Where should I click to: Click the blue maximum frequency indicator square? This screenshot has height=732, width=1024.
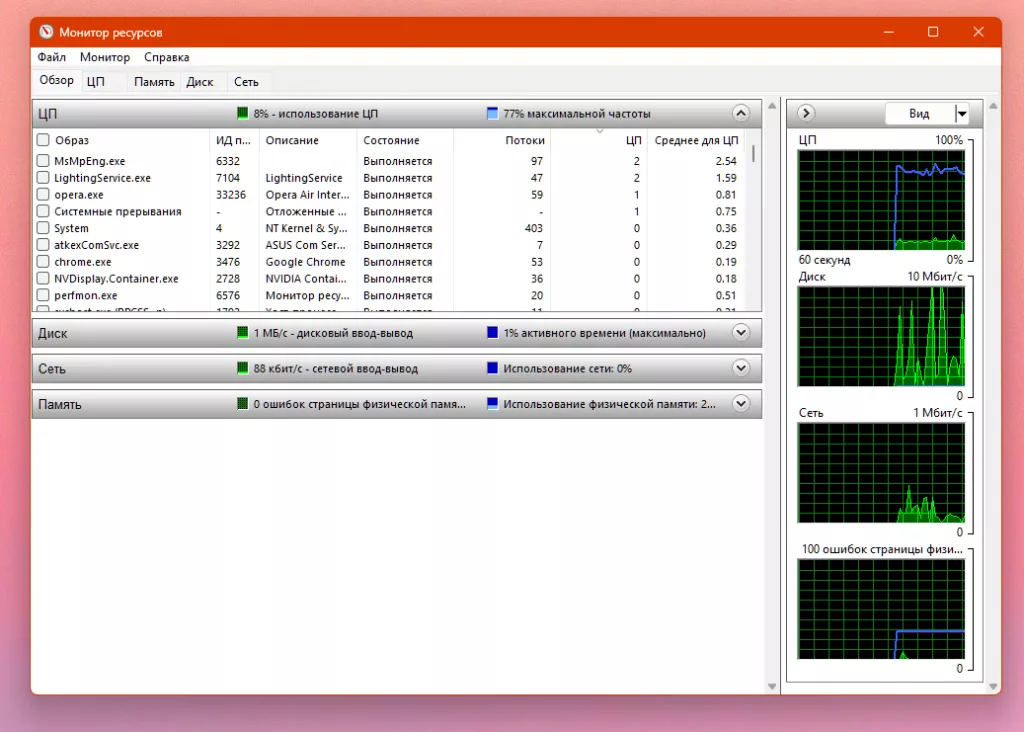coord(492,114)
